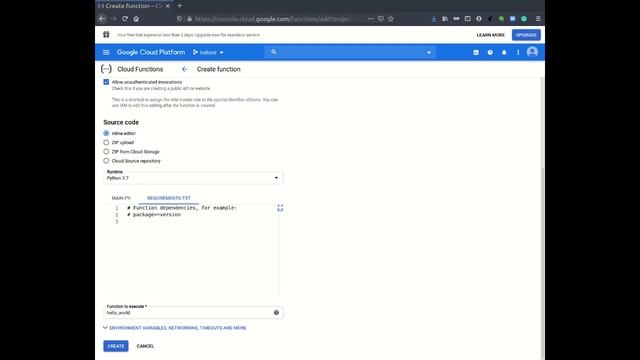The width and height of the screenshot is (640, 360).
Task: Expand Environment variables, networking, timeouts section
Action: tap(175, 328)
